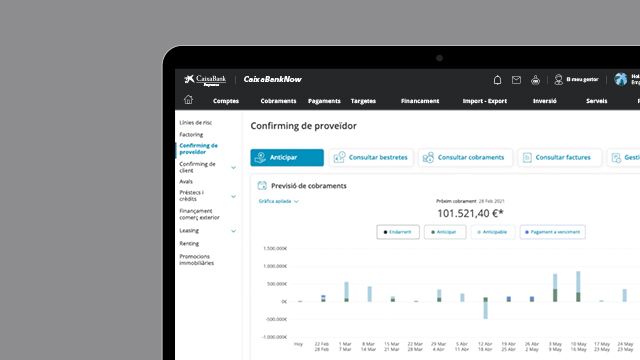Open the Finançament menu

[x=420, y=101]
